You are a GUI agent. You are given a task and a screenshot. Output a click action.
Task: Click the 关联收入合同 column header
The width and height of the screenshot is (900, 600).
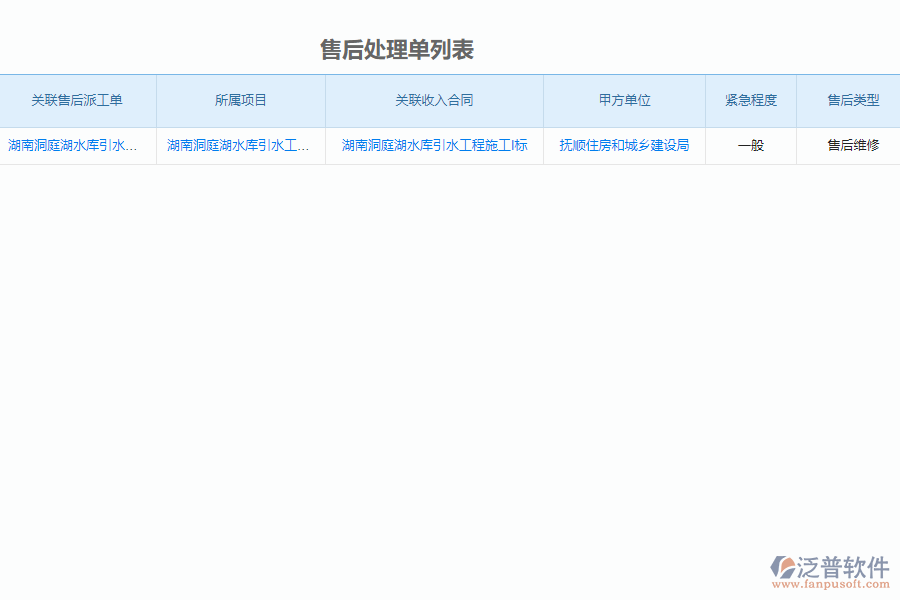tap(435, 100)
